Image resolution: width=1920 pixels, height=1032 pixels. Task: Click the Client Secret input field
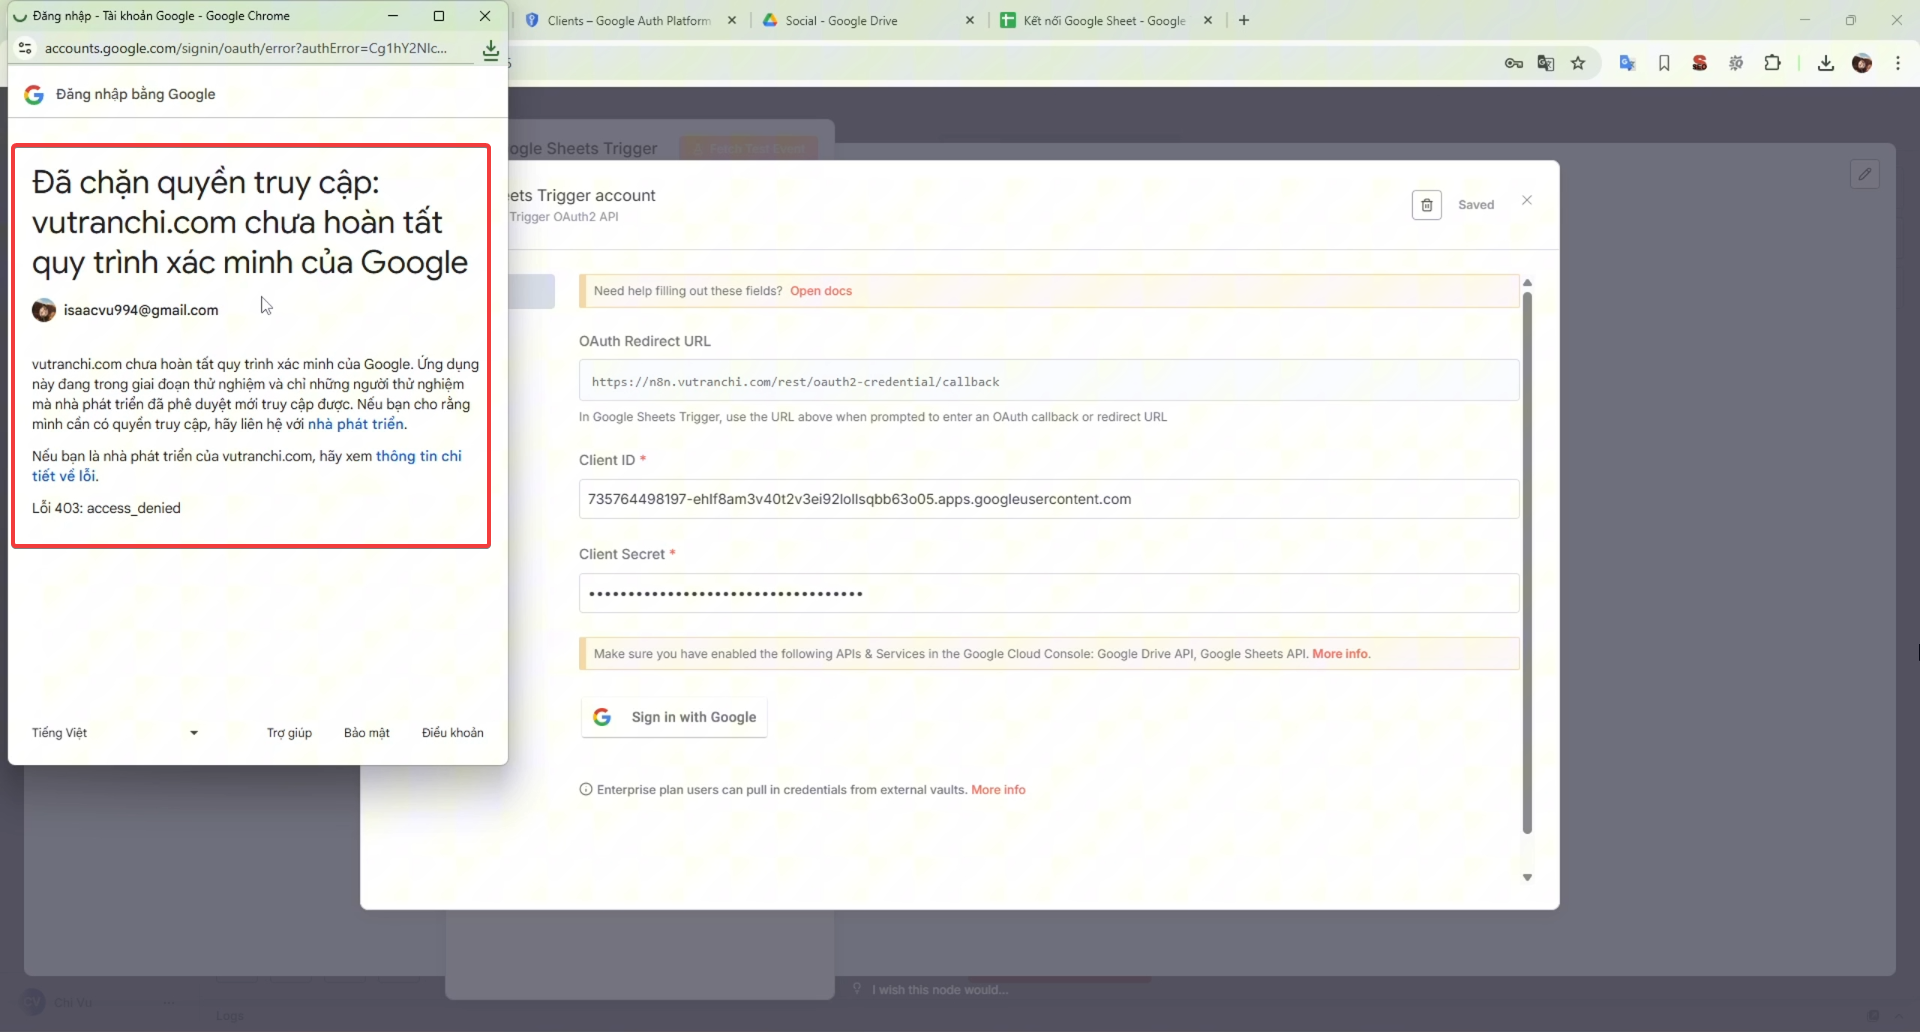[x=1049, y=593]
